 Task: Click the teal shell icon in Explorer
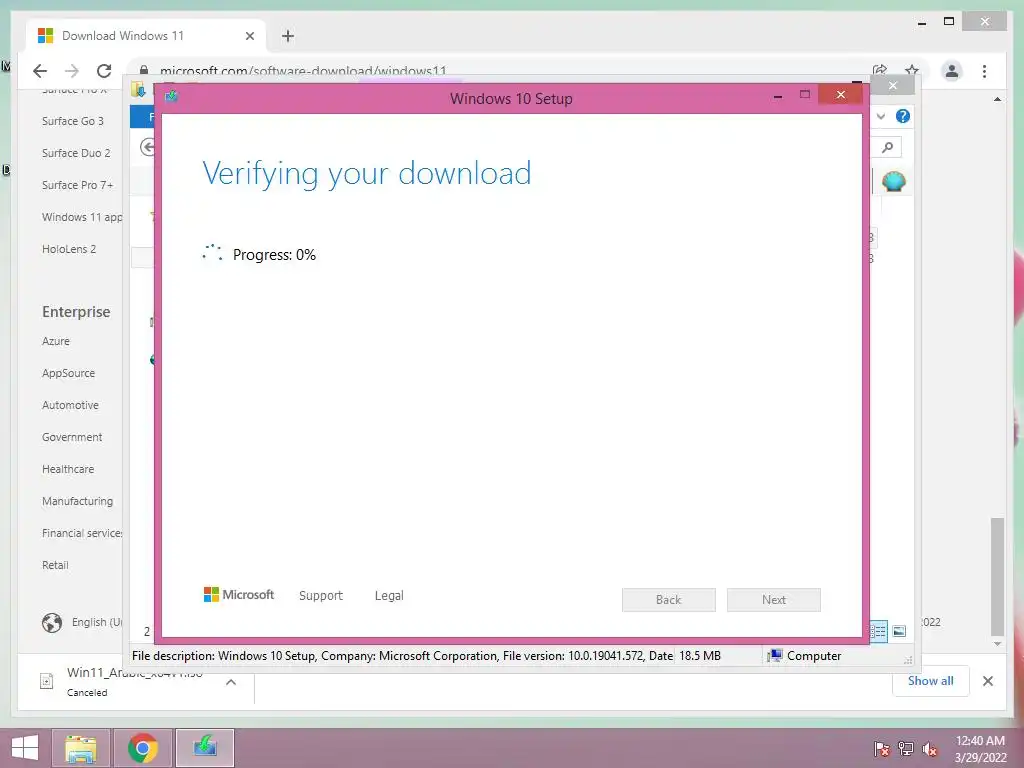pos(893,181)
